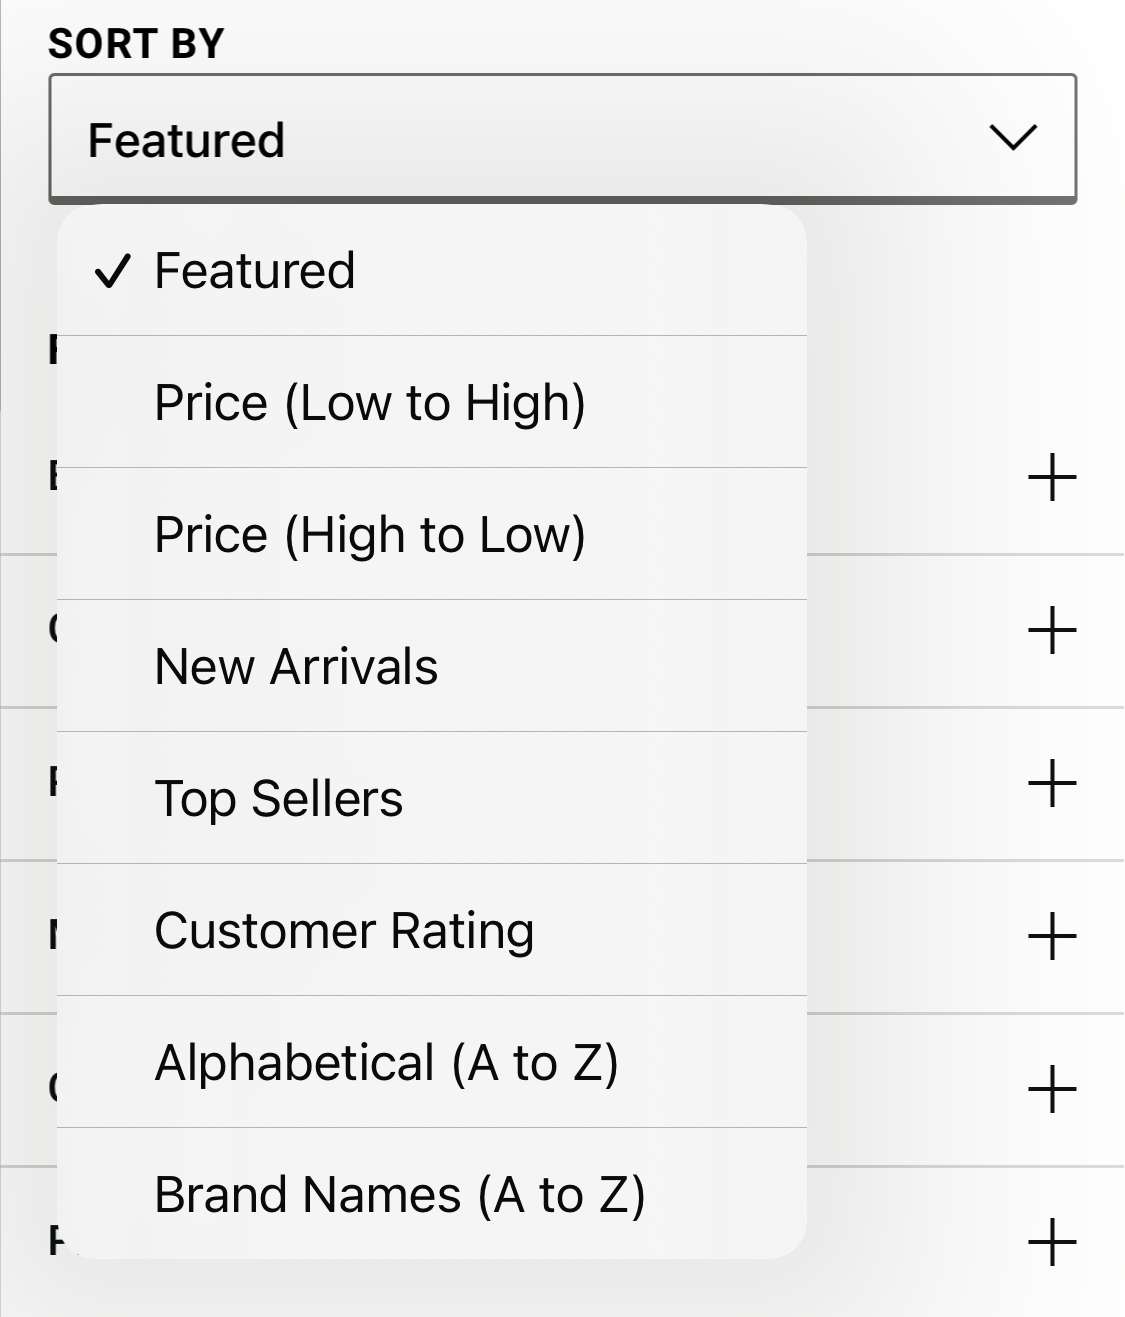Image resolution: width=1125 pixels, height=1317 pixels.
Task: Select the Top Sellers sort option
Action: pyautogui.click(x=280, y=798)
